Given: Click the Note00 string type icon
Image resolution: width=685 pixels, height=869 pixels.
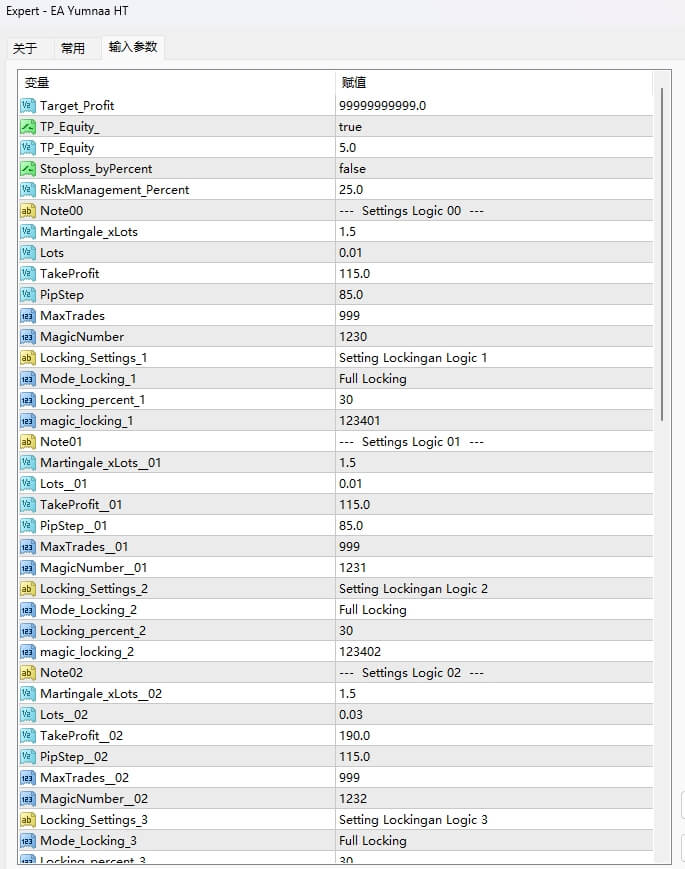Looking at the screenshot, I should coord(28,211).
